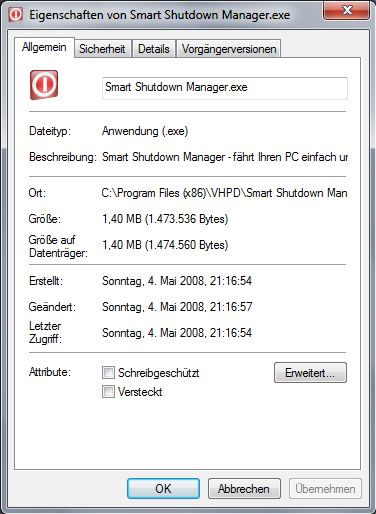Click the Geändert date ending 21:16:57
This screenshot has width=376, height=514.
[x=177, y=307]
